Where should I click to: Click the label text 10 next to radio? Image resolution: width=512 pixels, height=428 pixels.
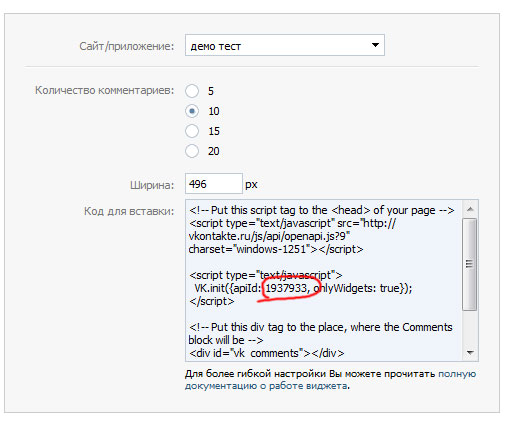click(214, 111)
